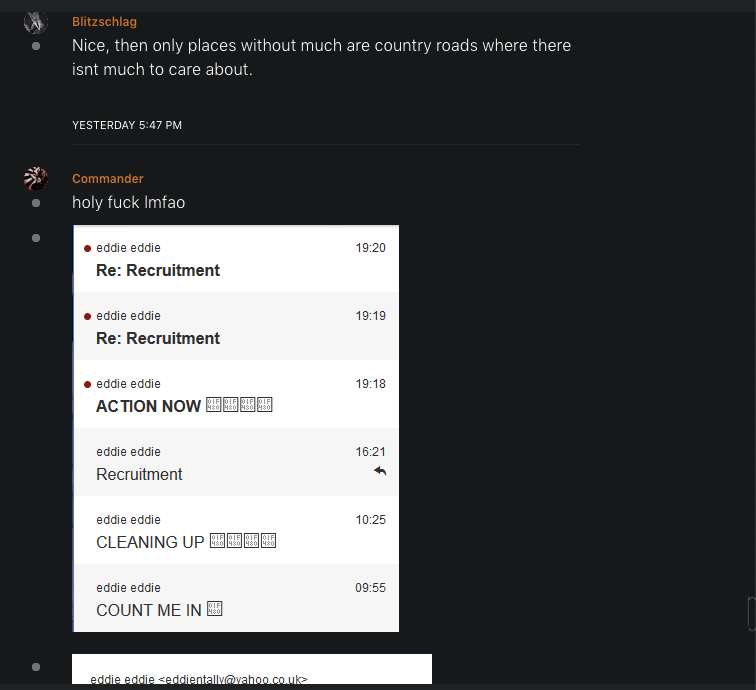756x690 pixels.
Task: Click Blitzschlag's profile avatar
Action: coord(36,22)
